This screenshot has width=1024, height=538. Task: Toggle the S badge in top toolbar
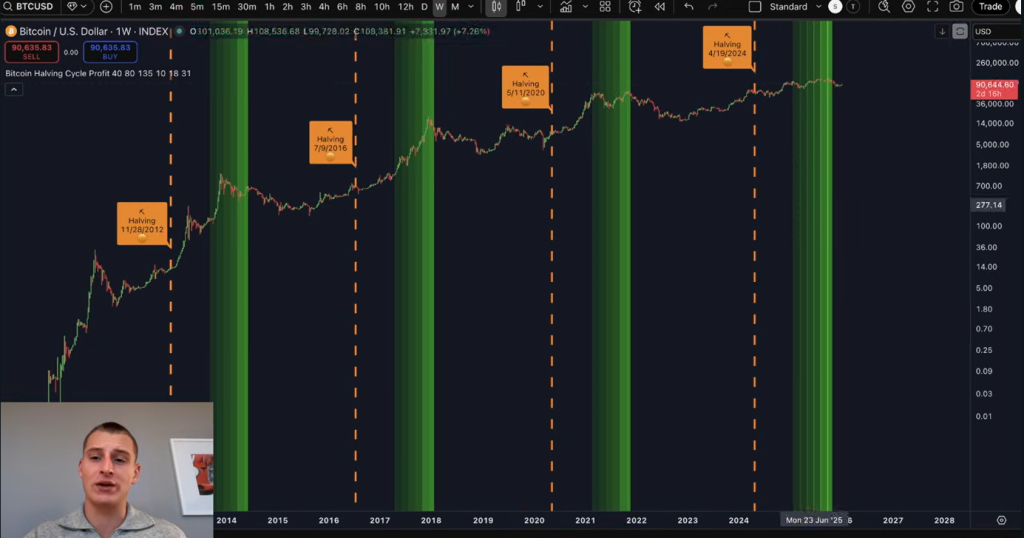pyautogui.click(x=835, y=7)
